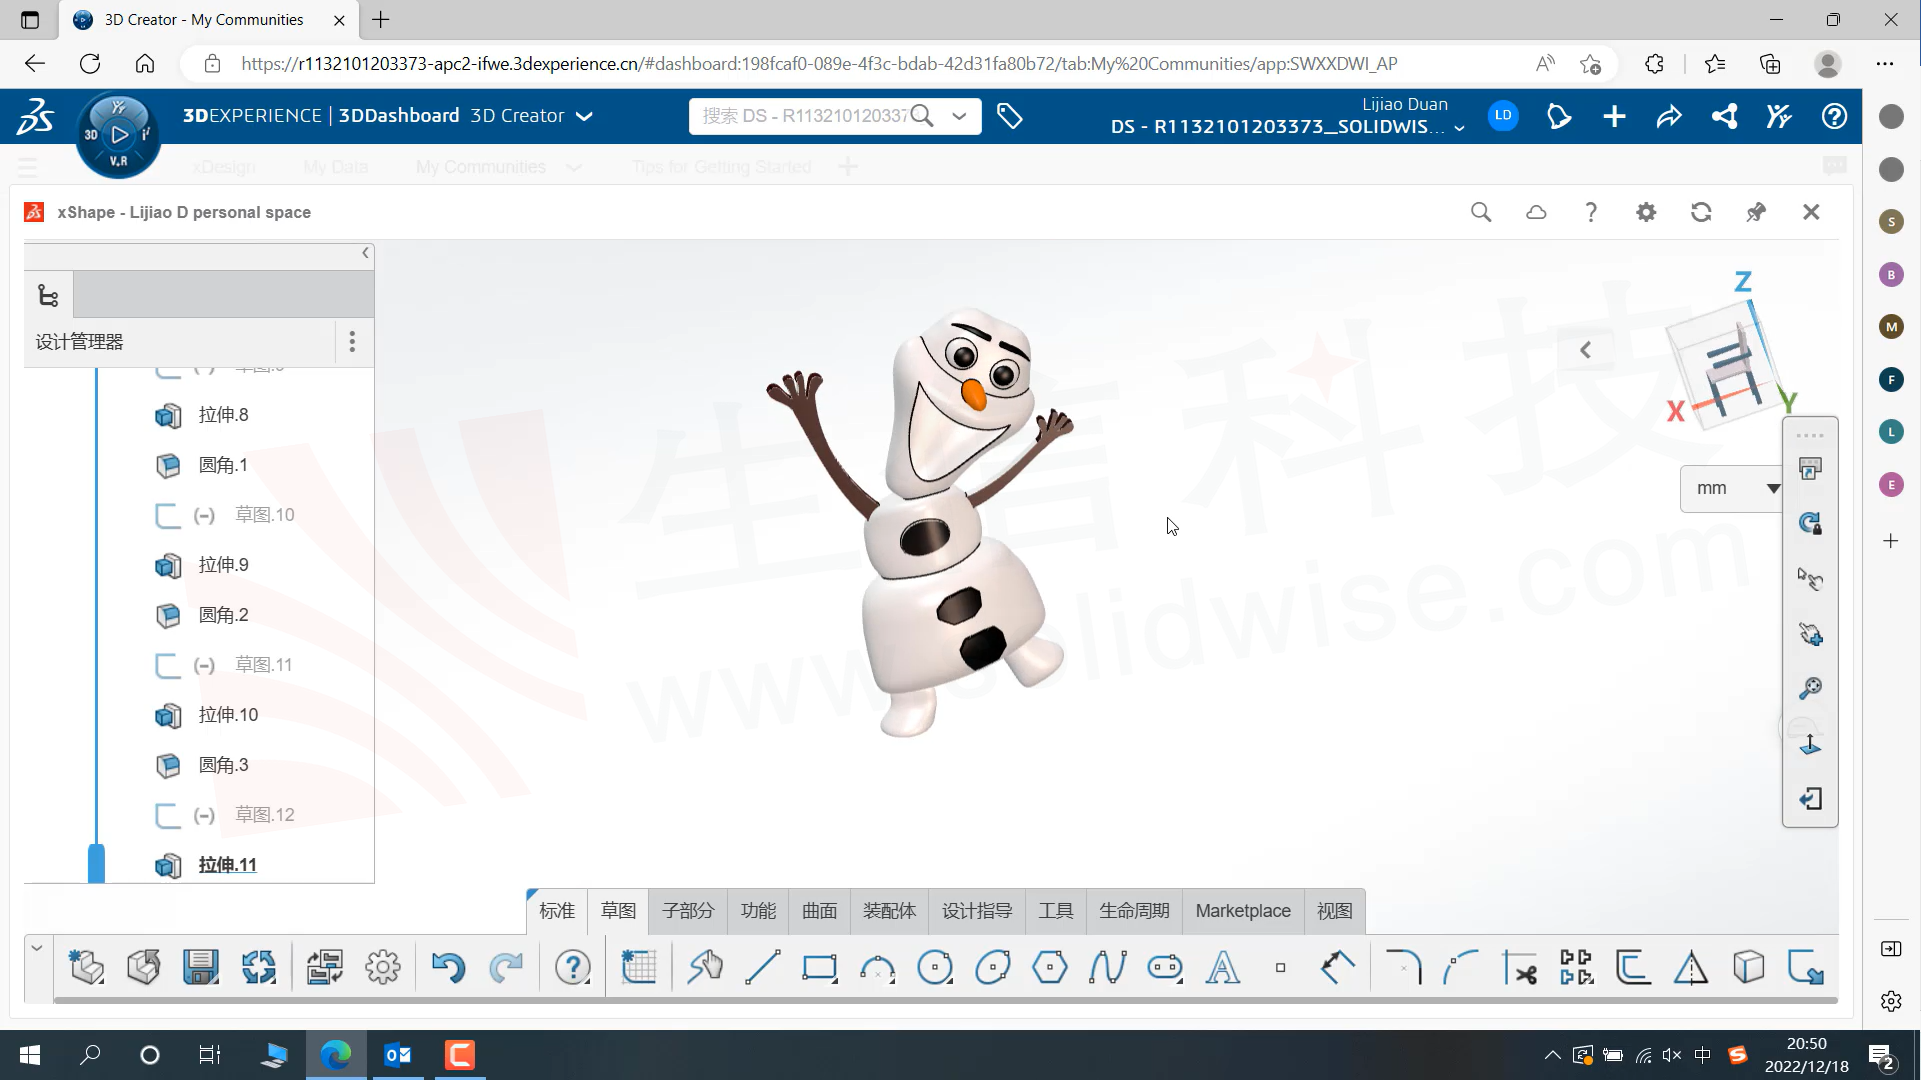Click the 拉伸.11 feature item
The width and height of the screenshot is (1921, 1080).
(228, 865)
